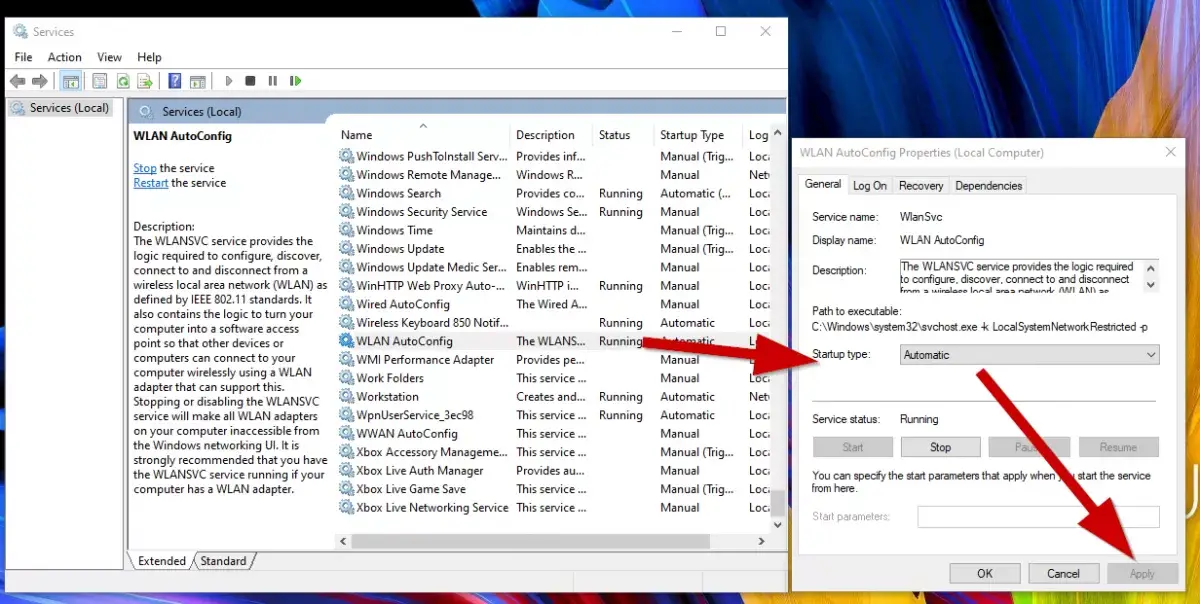Click the Forward arrow in Services toolbar

click(x=40, y=81)
